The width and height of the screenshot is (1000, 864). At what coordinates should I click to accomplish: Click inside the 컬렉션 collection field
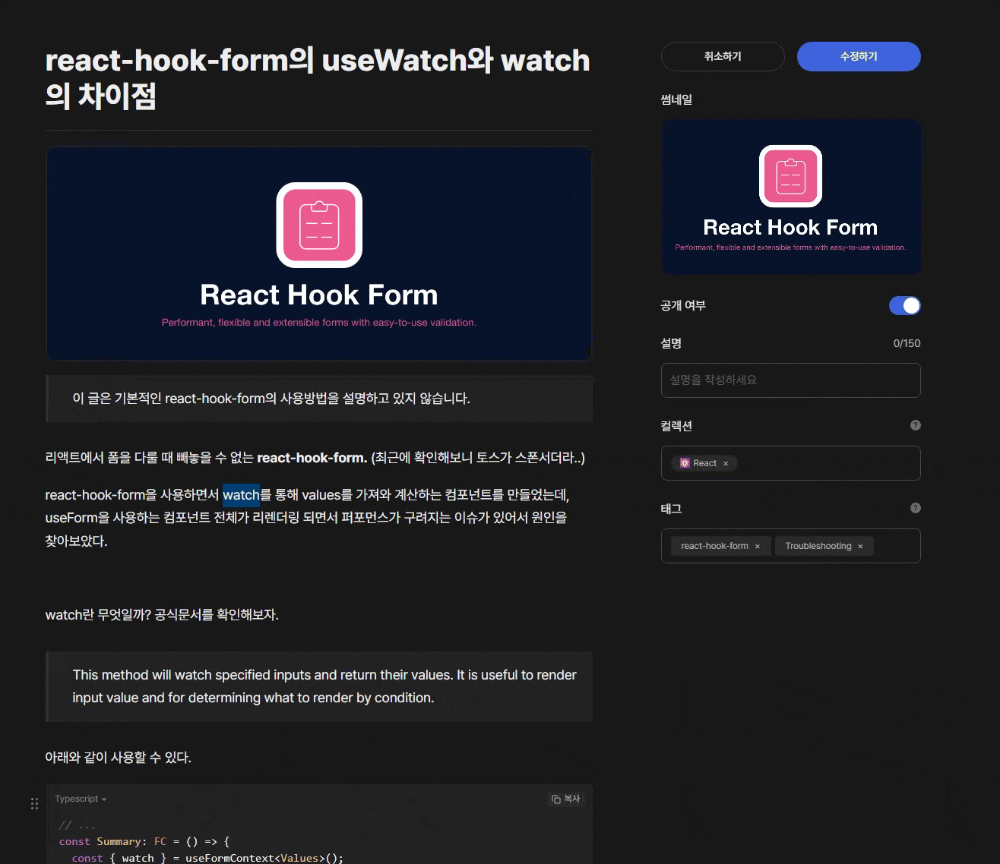[x=790, y=463]
